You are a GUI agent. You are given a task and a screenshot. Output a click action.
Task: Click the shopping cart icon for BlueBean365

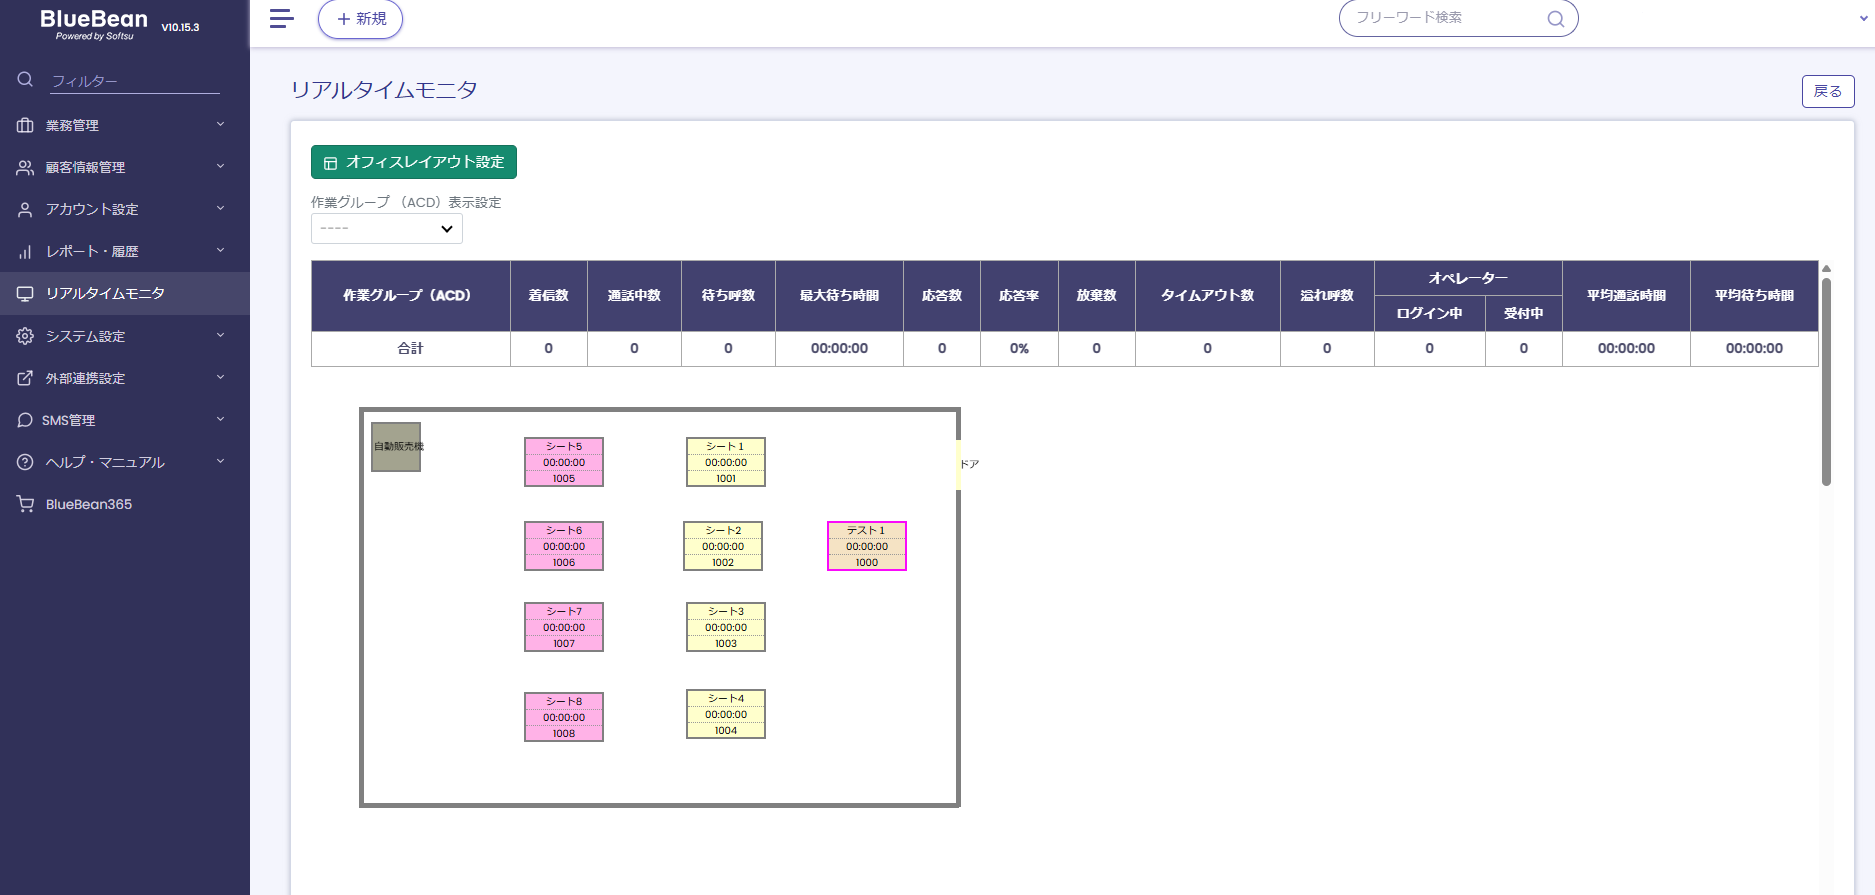pos(25,504)
